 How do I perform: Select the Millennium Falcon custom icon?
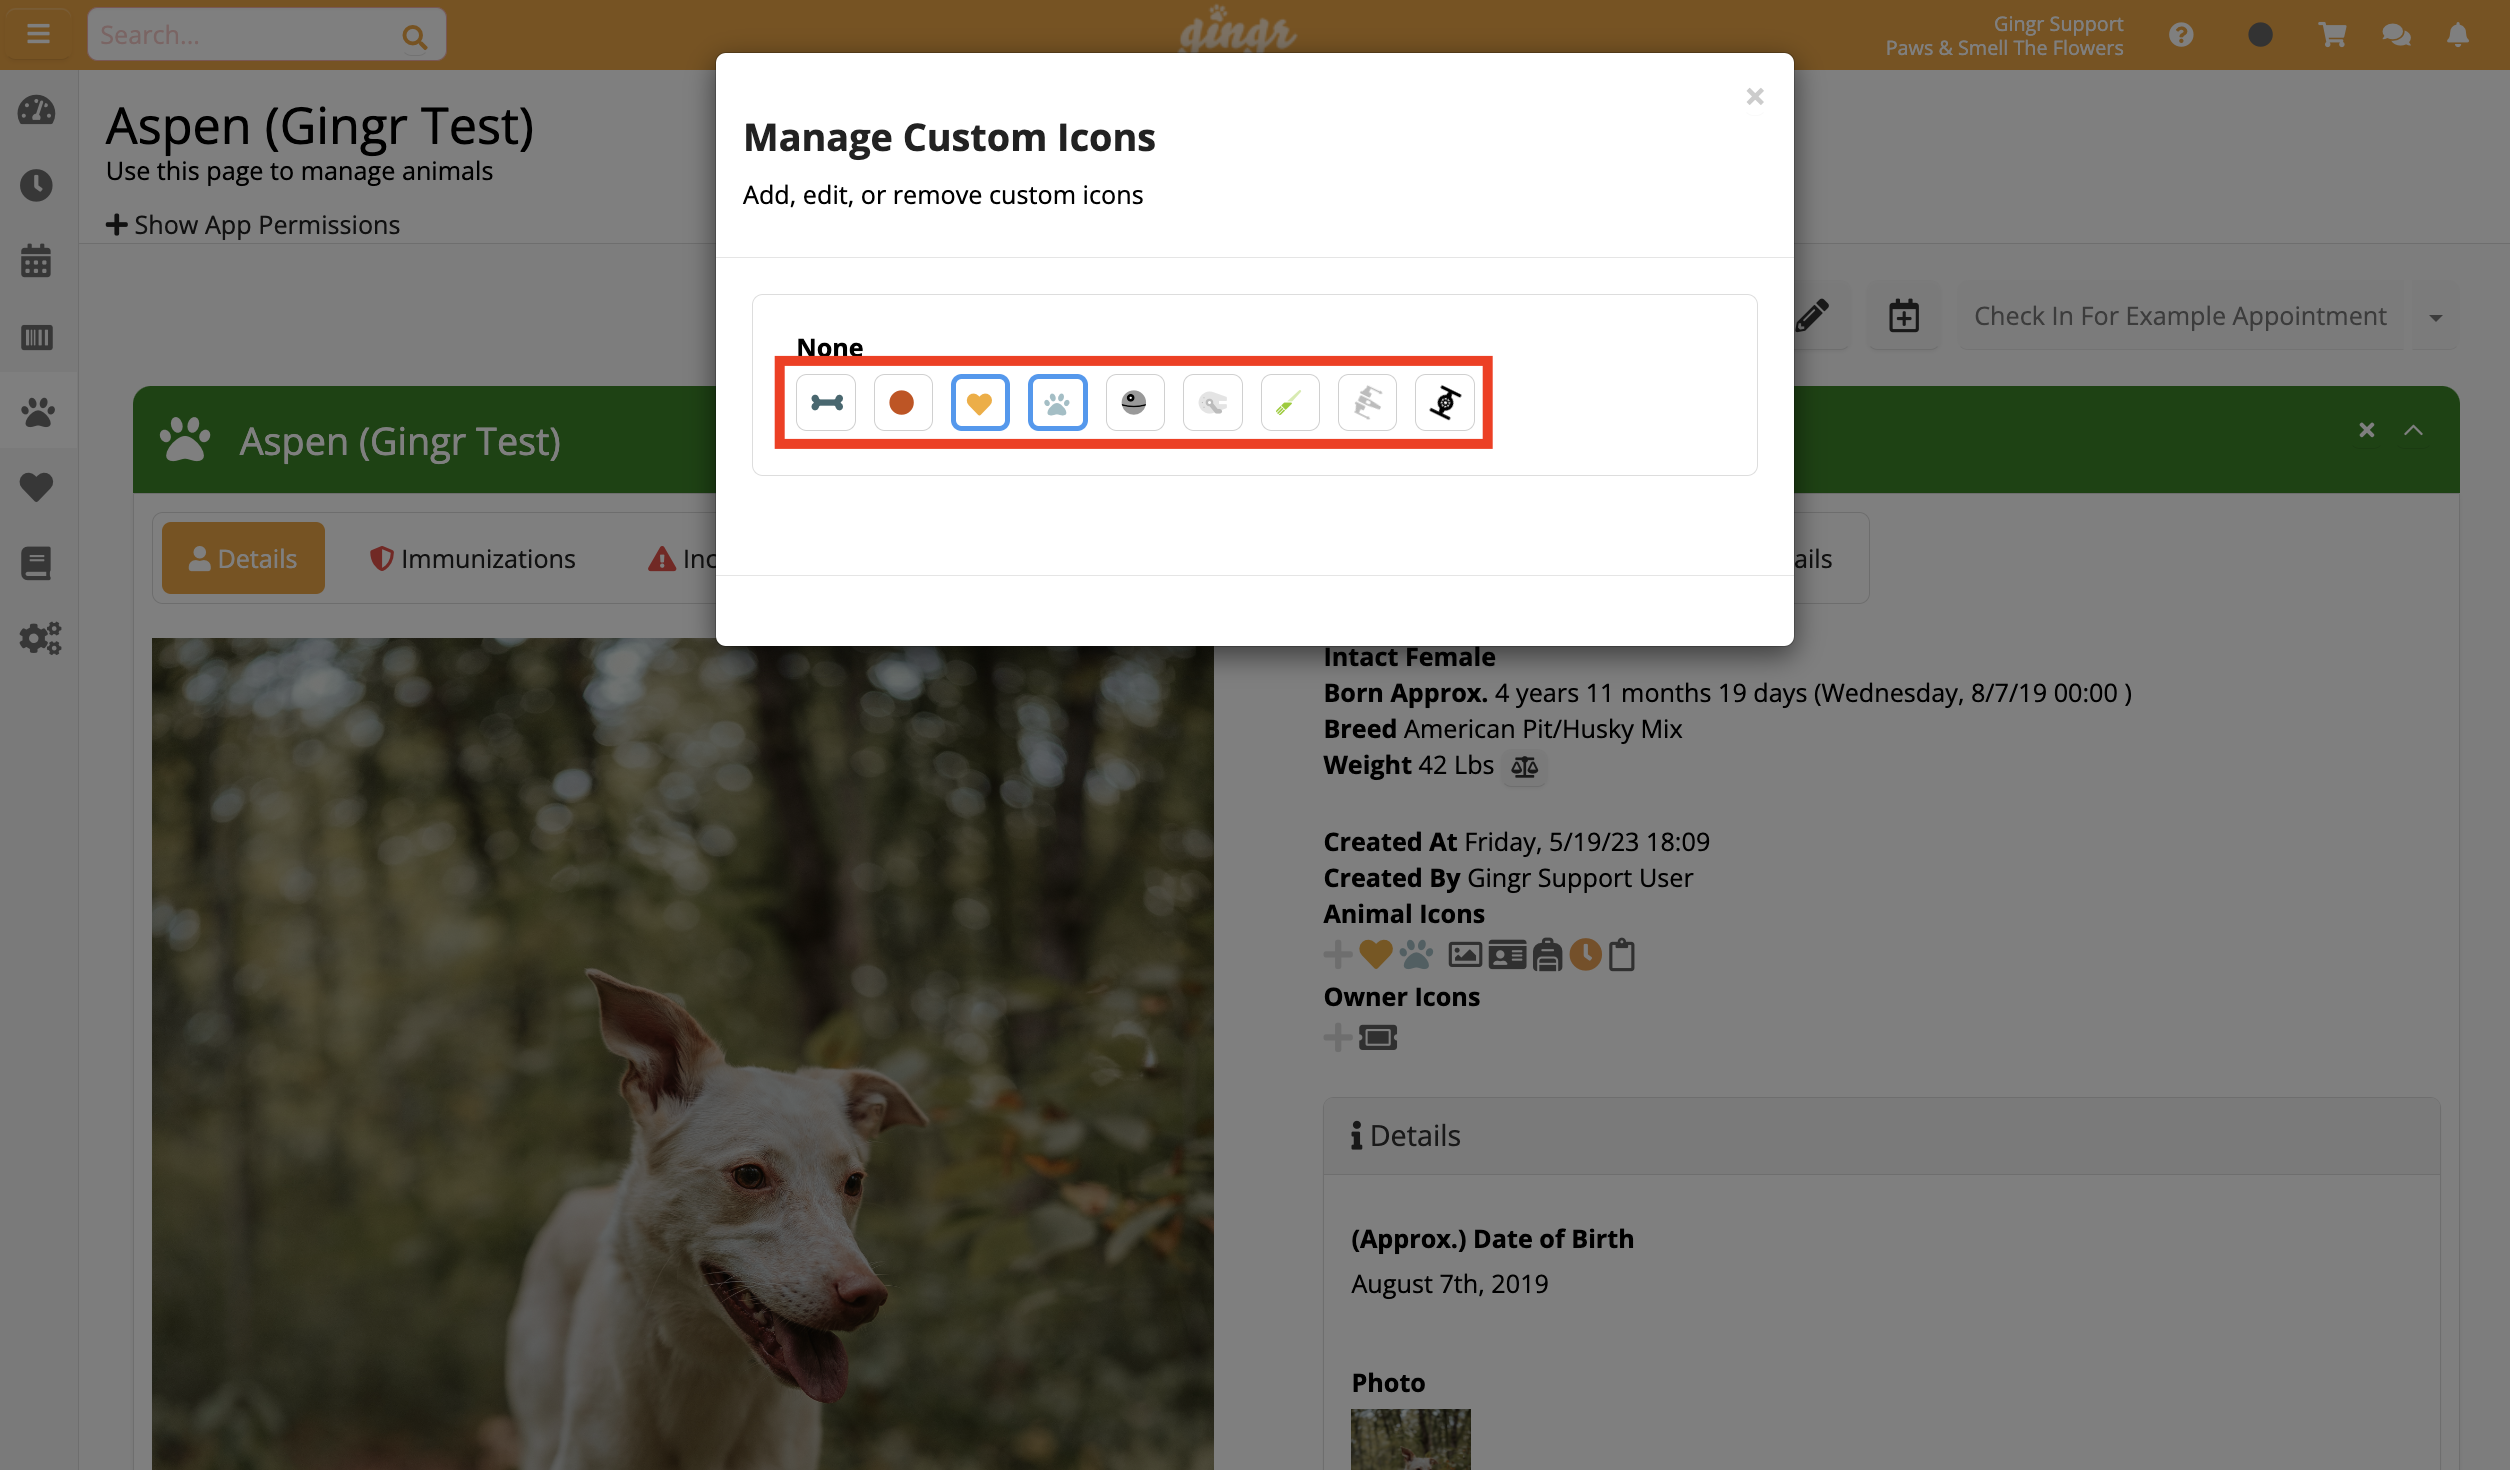(x=1212, y=402)
